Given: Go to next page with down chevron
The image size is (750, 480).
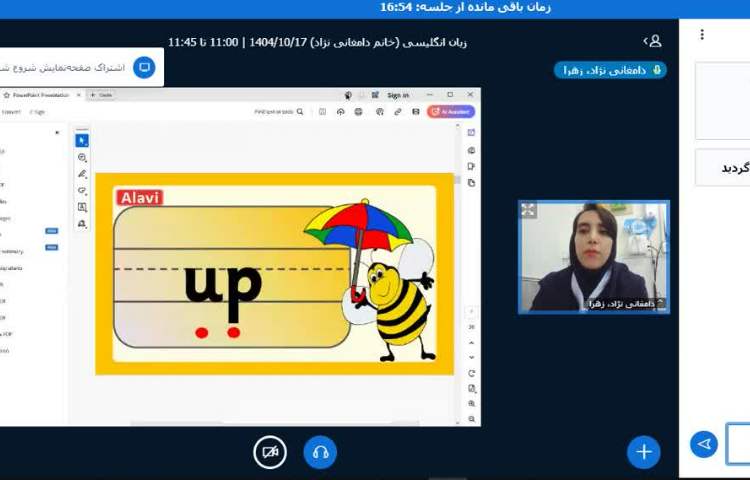Looking at the screenshot, I should pos(471,358).
